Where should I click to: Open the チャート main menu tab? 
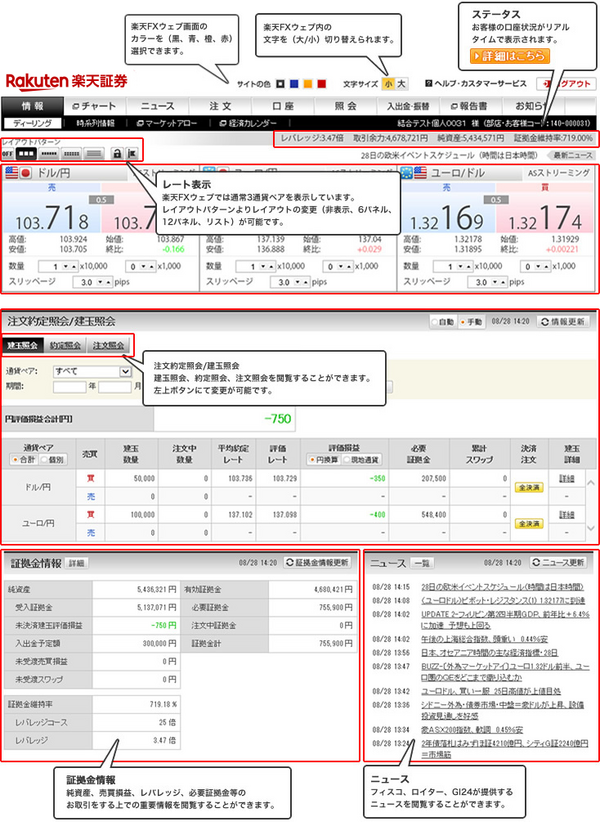point(94,106)
